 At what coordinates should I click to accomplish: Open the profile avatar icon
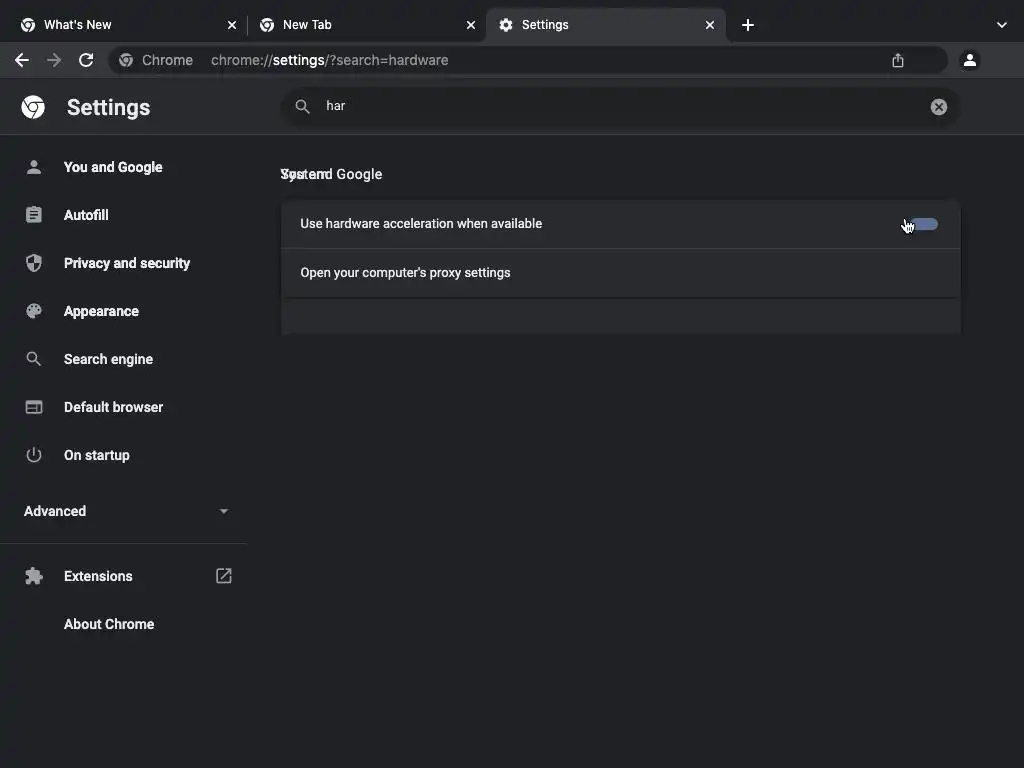pyautogui.click(x=969, y=60)
